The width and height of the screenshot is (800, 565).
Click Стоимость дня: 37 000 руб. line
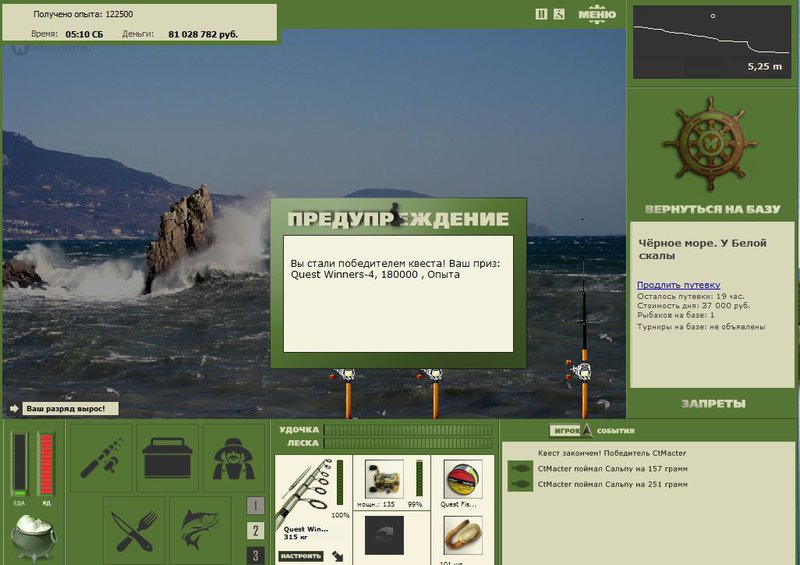693,306
